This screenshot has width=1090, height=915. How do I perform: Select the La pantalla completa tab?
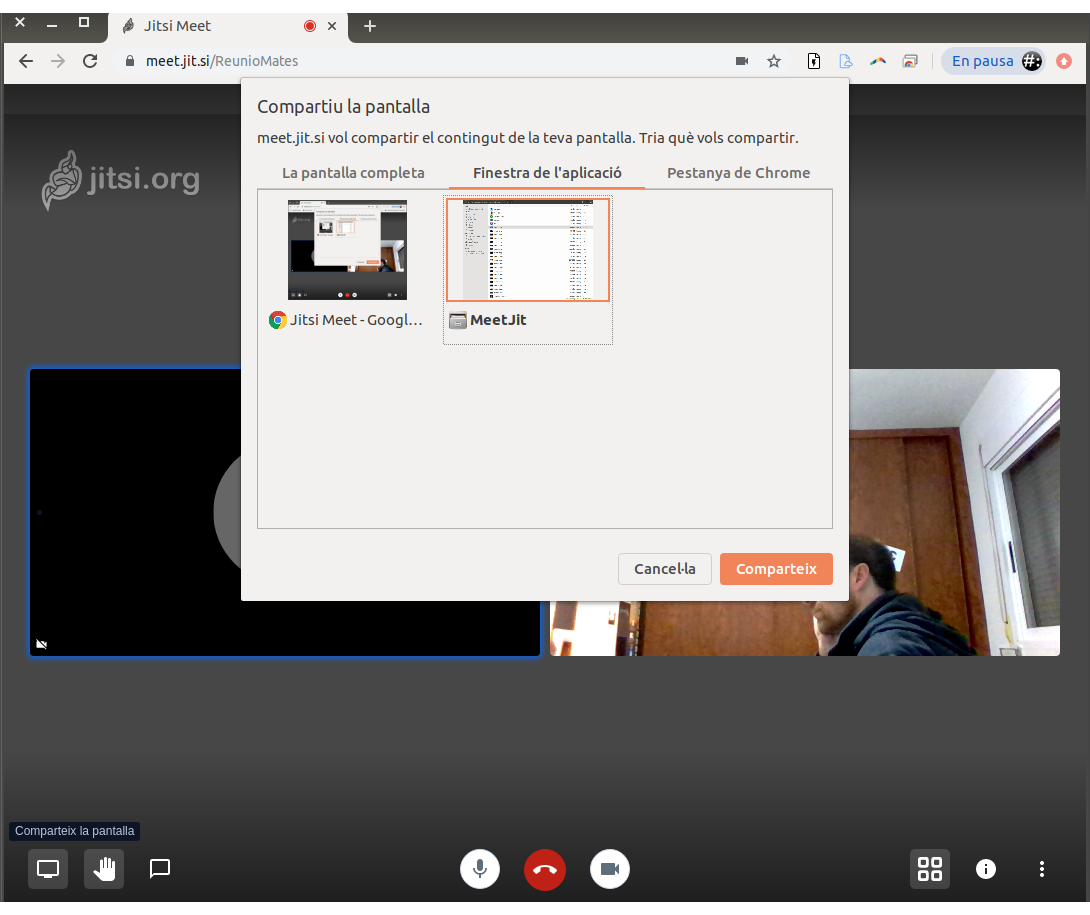(353, 173)
